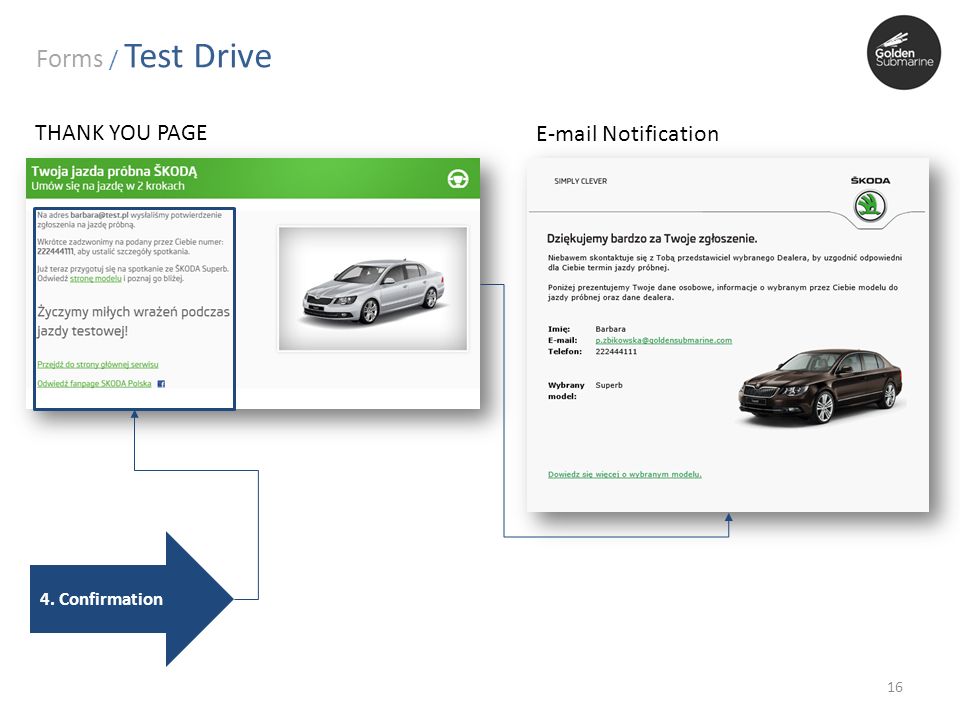Open 'Dowiedz się więcej o wybranym modelu' link
Screen dimensions: 960x720
tap(624, 474)
